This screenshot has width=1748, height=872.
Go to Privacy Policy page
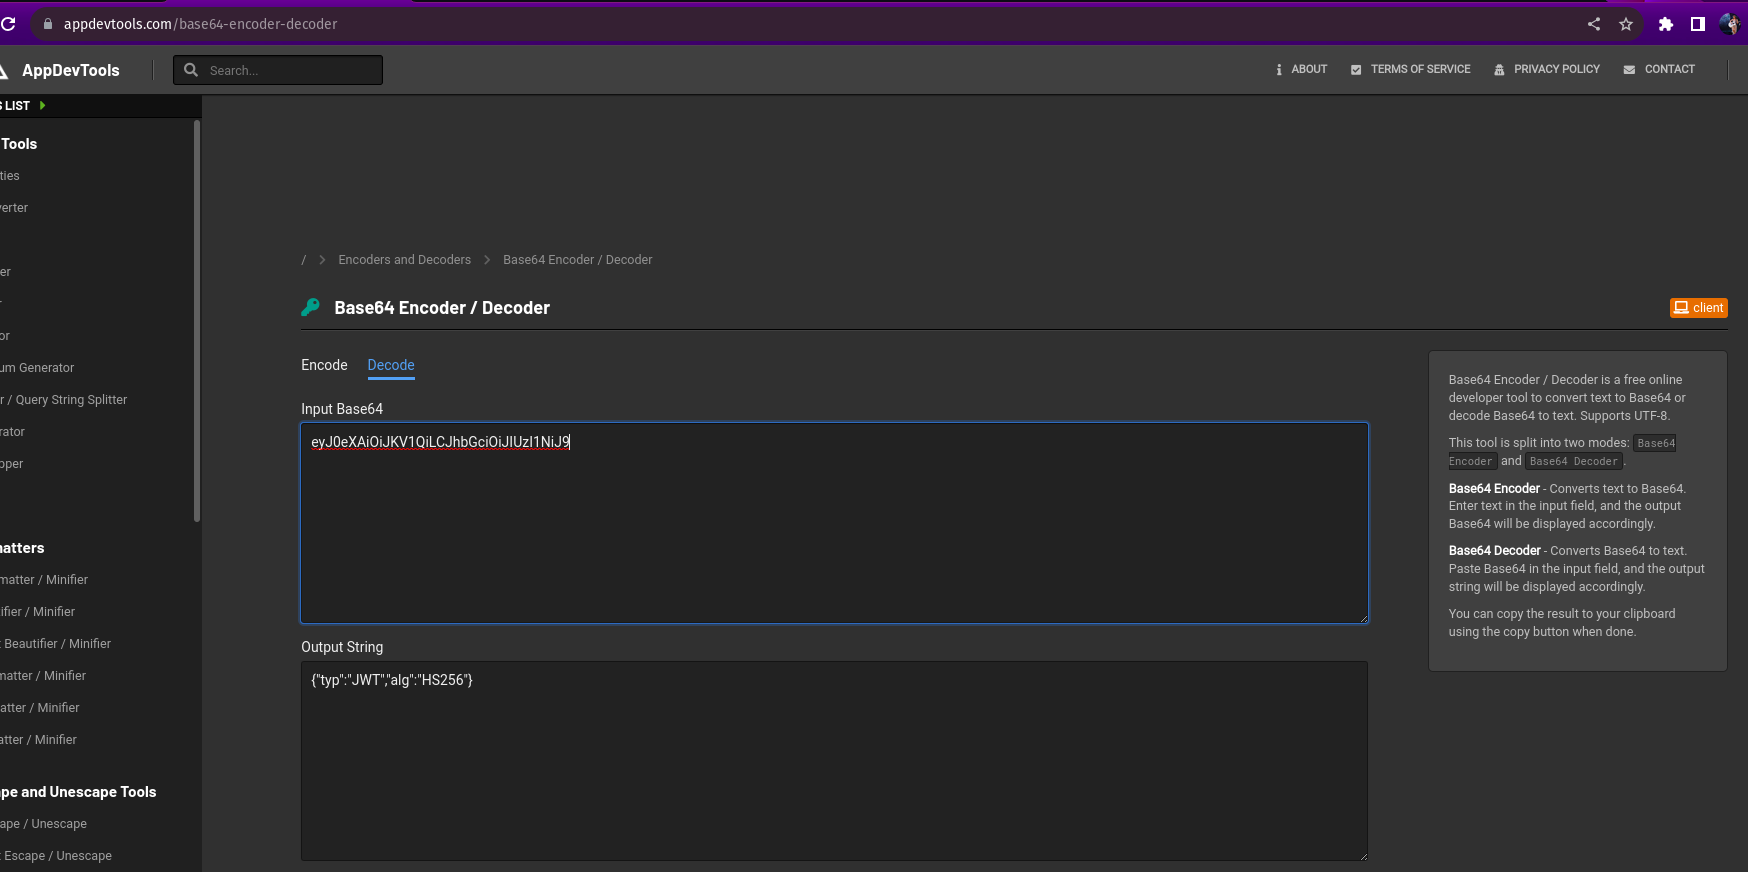click(x=1547, y=70)
